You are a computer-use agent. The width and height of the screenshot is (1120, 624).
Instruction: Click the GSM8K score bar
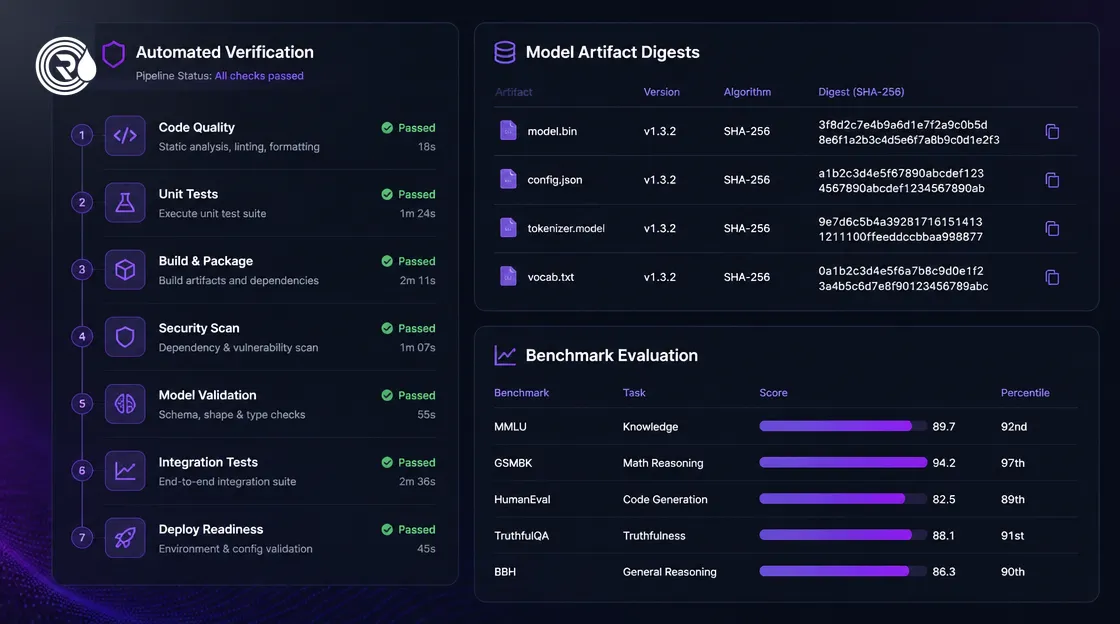(843, 463)
